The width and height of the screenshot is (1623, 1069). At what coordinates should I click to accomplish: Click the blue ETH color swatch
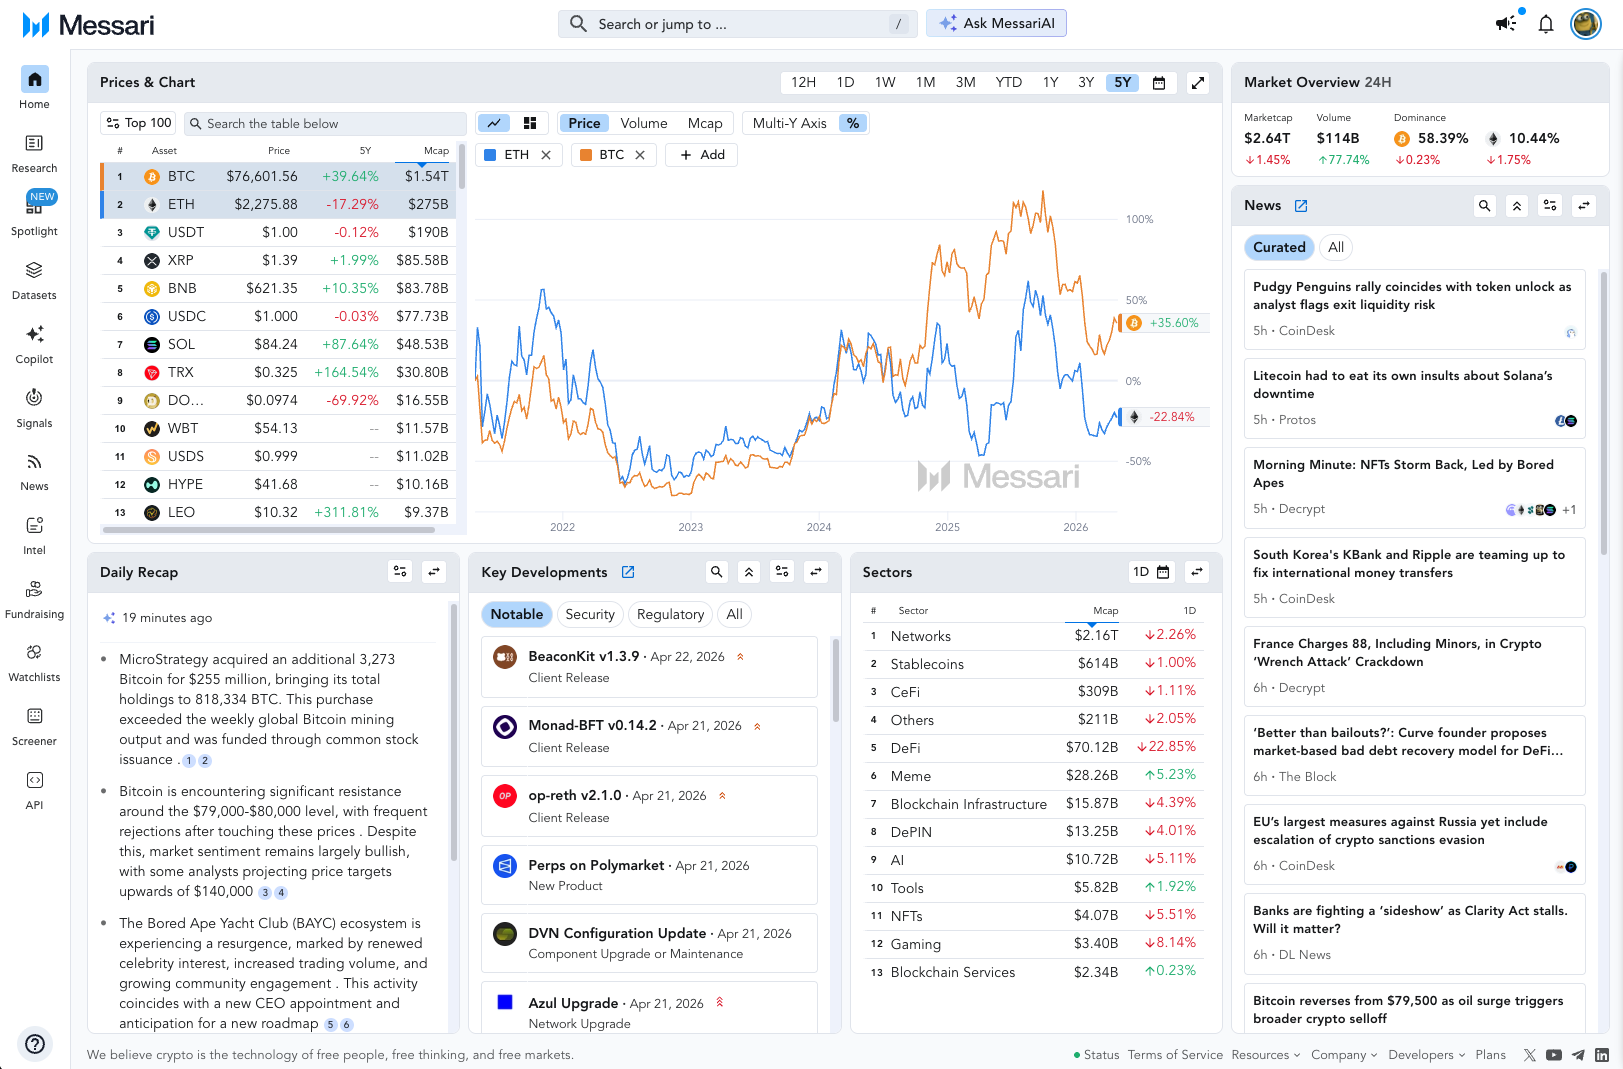tap(490, 155)
